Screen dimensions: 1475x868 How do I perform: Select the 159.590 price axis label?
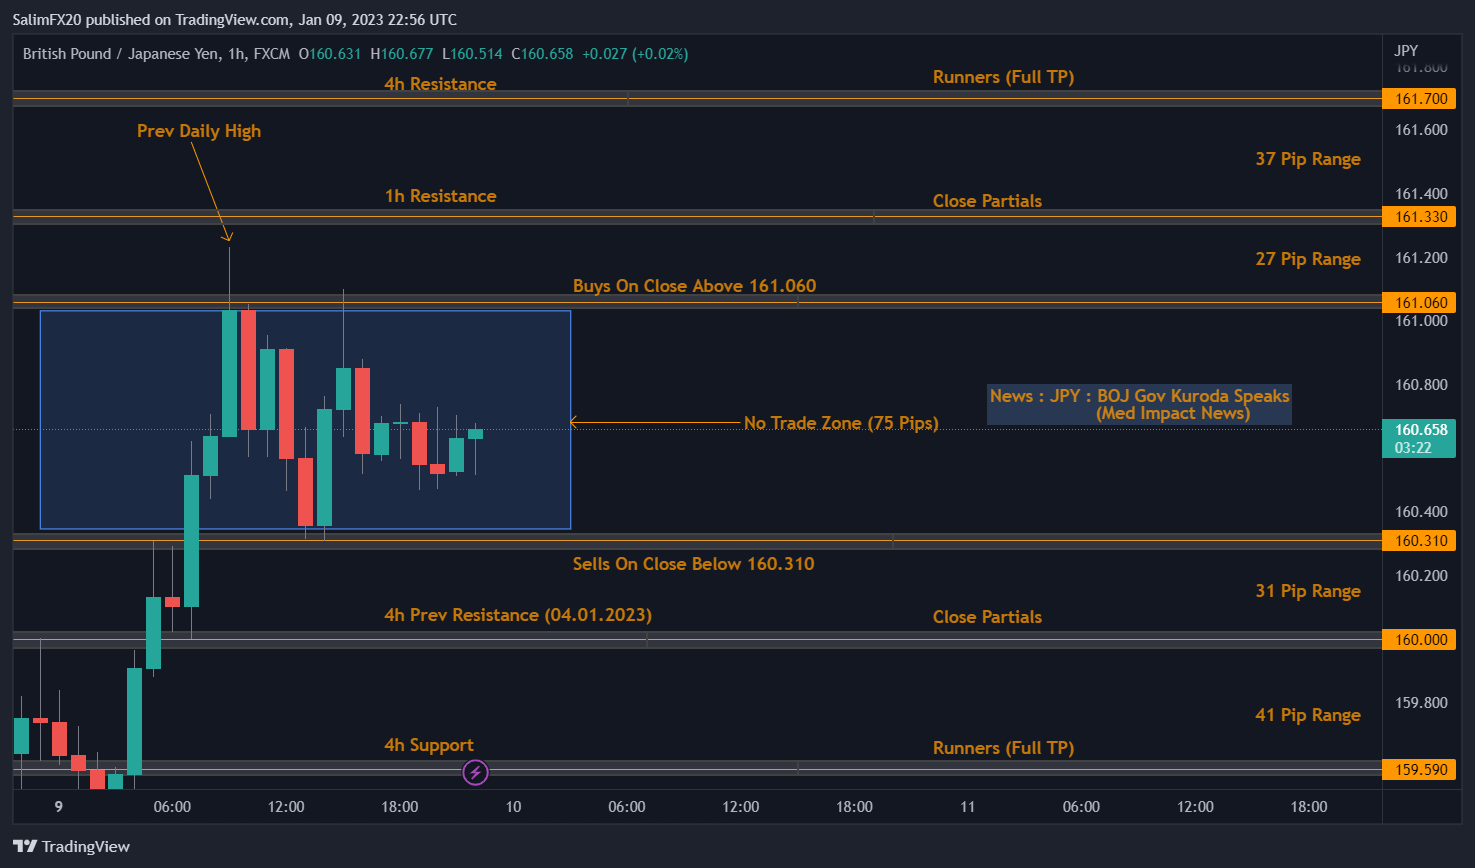tap(1420, 770)
